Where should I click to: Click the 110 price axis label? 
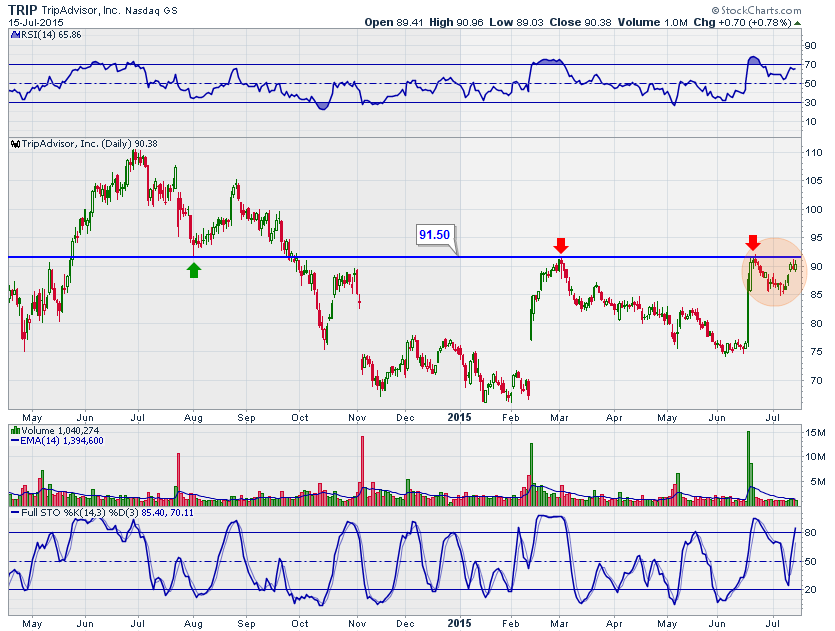tap(813, 153)
